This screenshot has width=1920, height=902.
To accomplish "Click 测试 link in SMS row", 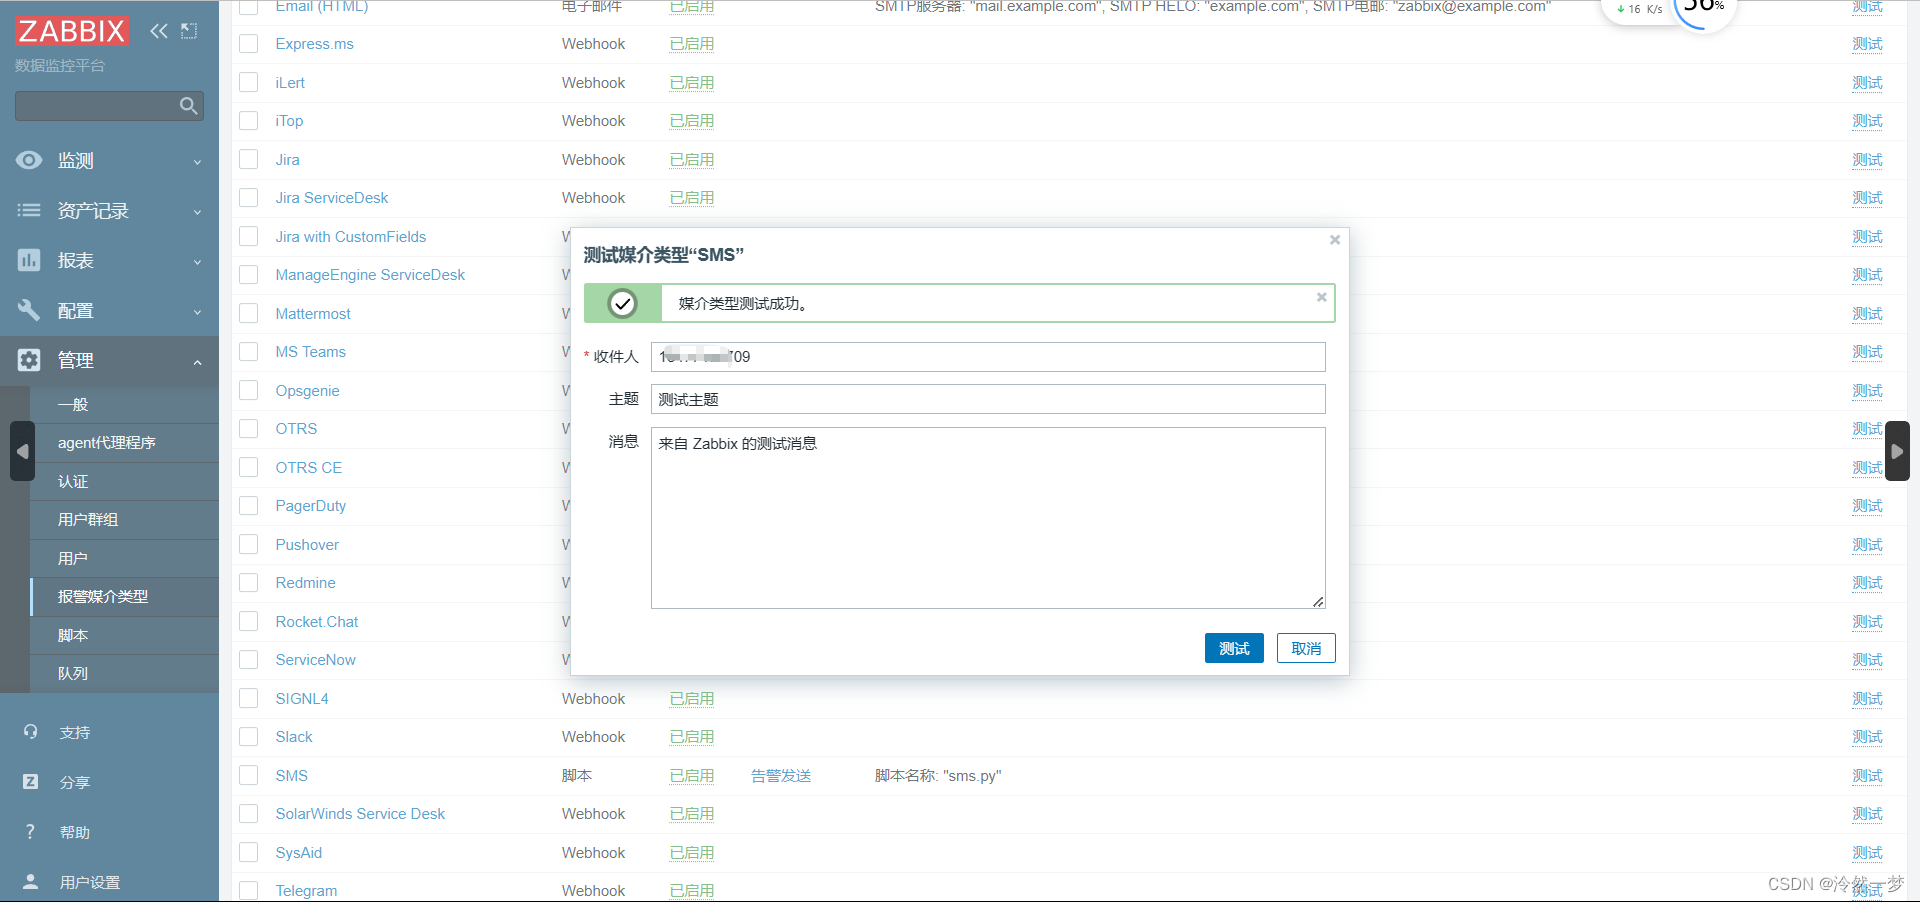I will pyautogui.click(x=1867, y=776).
